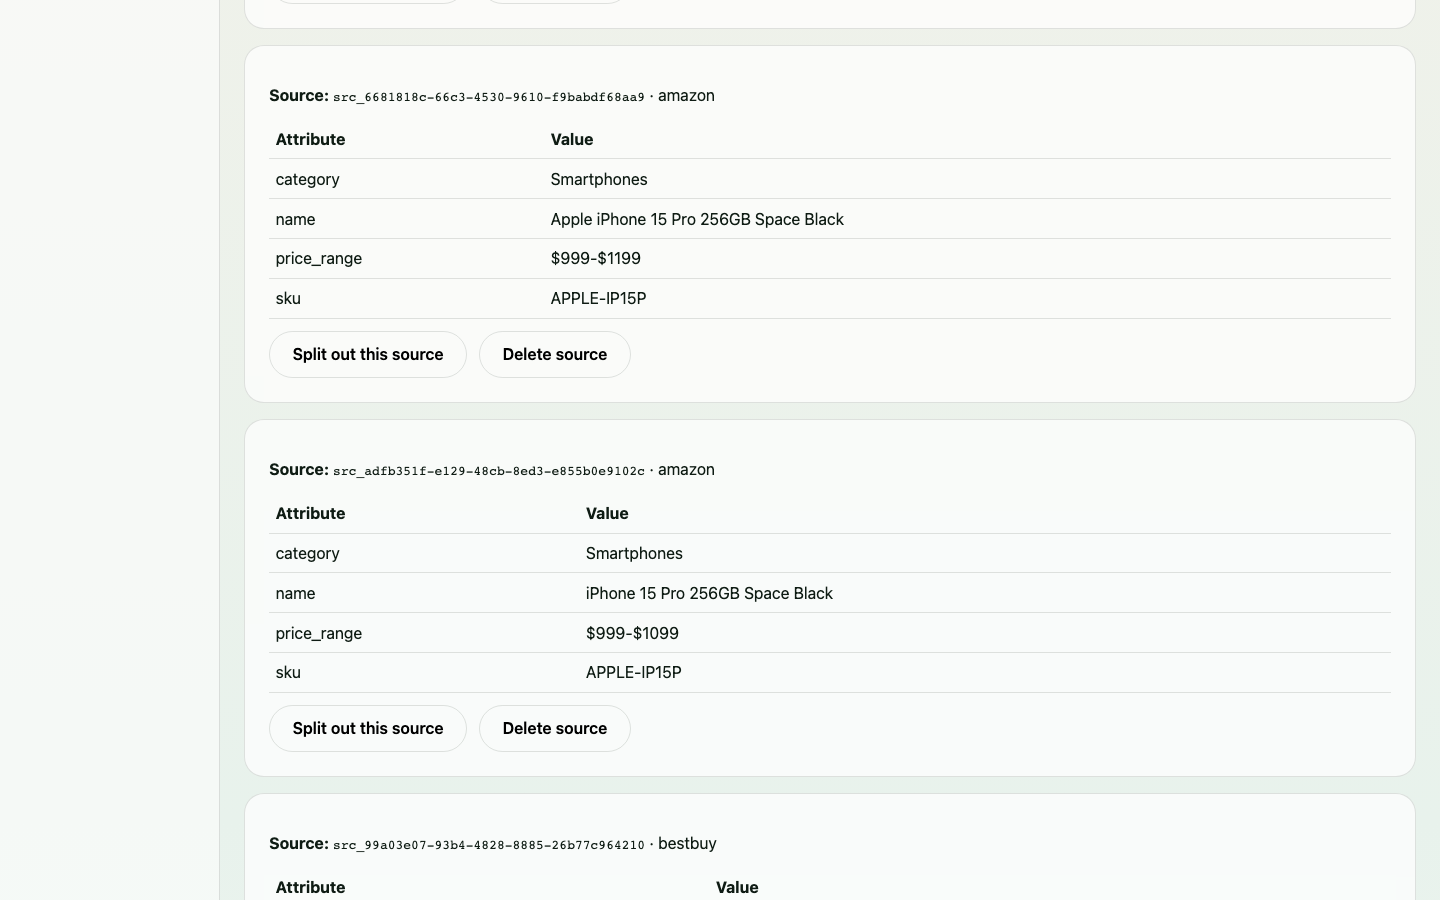The image size is (1440, 900).
Task: Select source ID src_99a03e07-93b4-4828-8885-26b77c964210
Action: tap(489, 845)
